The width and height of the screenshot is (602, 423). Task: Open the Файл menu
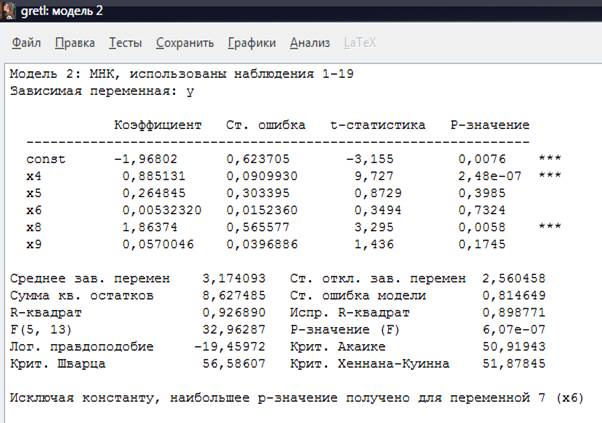pyautogui.click(x=26, y=43)
